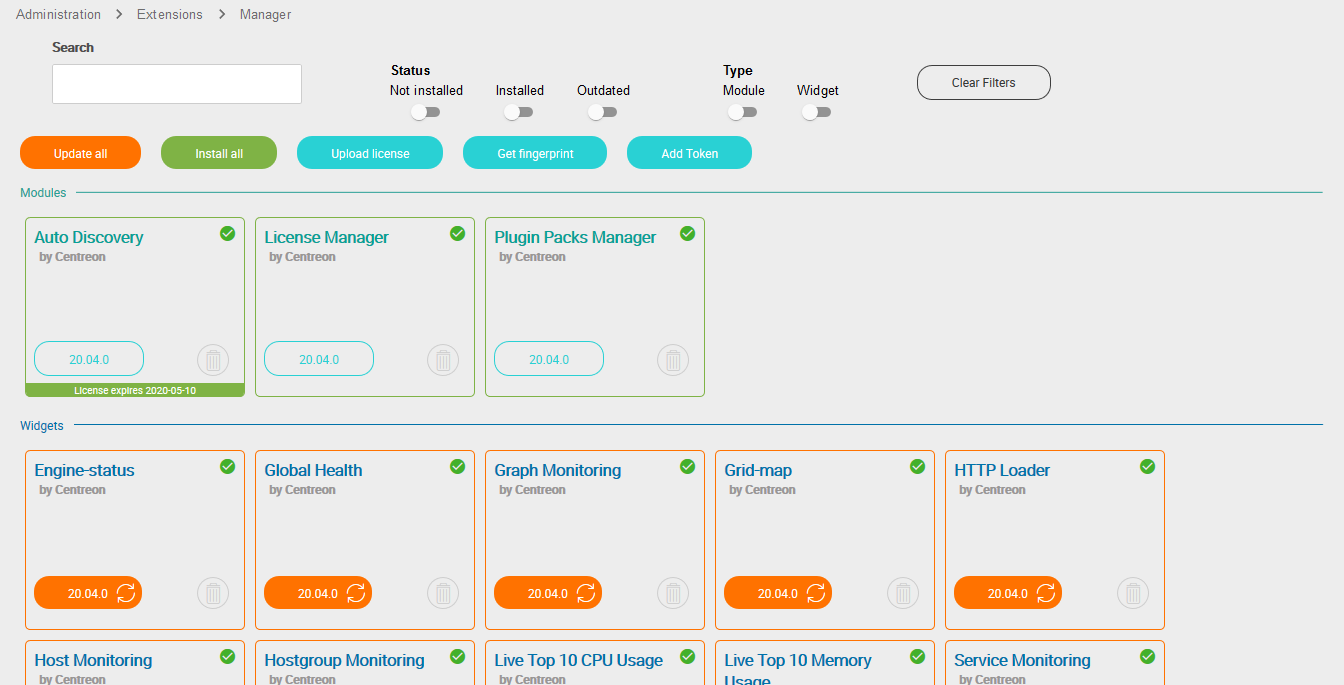Click Live Top 10 Memory Usage check icon

pyautogui.click(x=917, y=656)
